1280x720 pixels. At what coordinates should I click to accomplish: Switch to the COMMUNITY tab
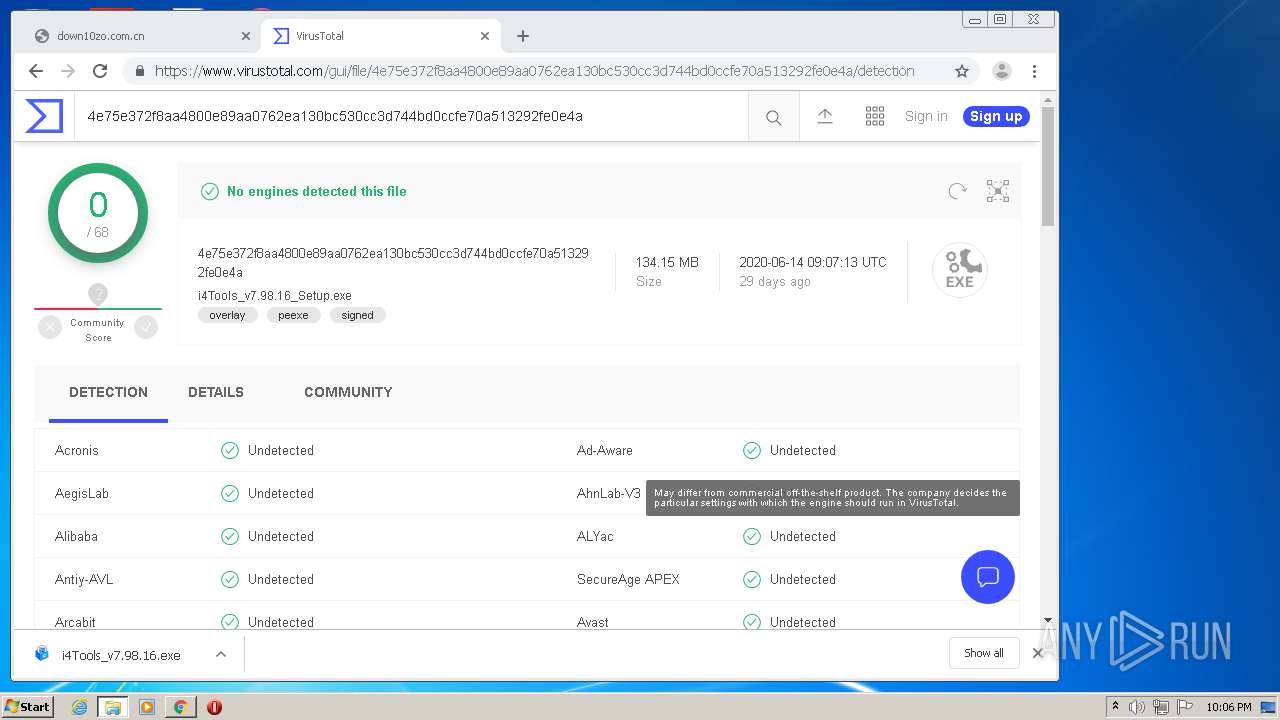pyautogui.click(x=348, y=392)
